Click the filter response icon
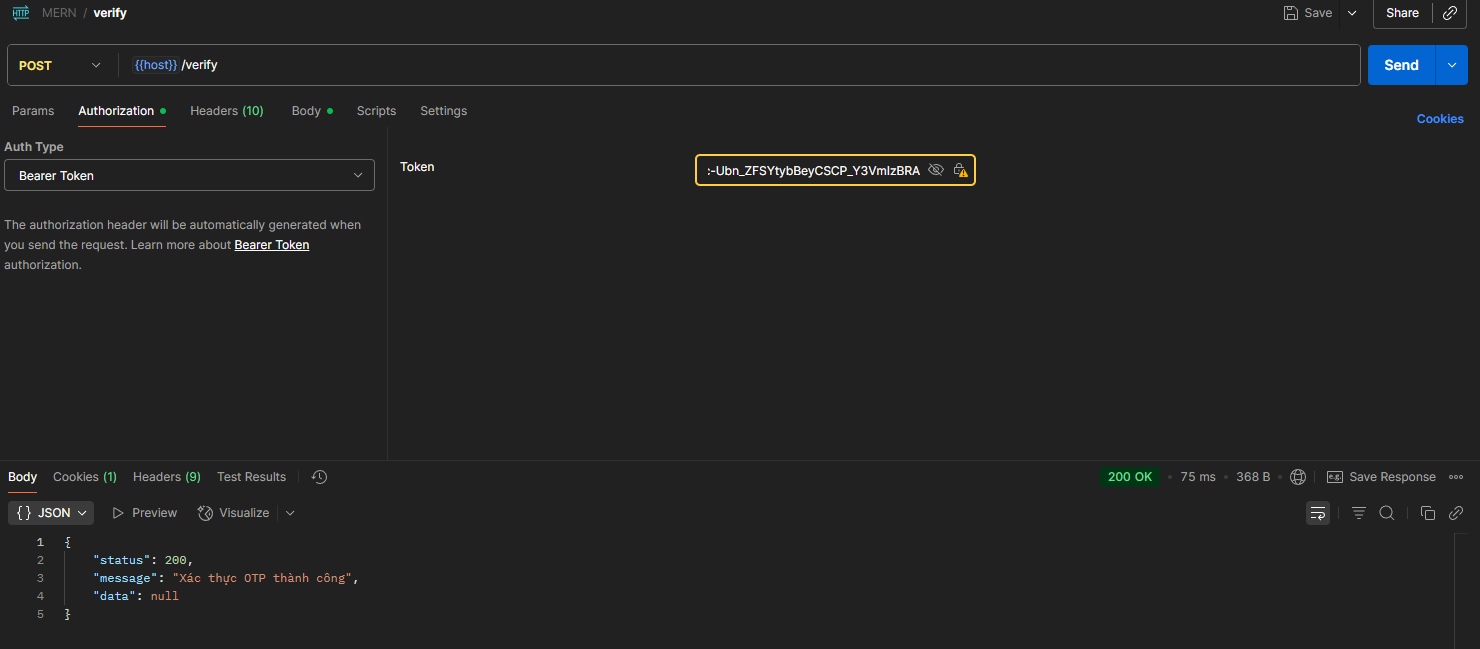 (1359, 513)
